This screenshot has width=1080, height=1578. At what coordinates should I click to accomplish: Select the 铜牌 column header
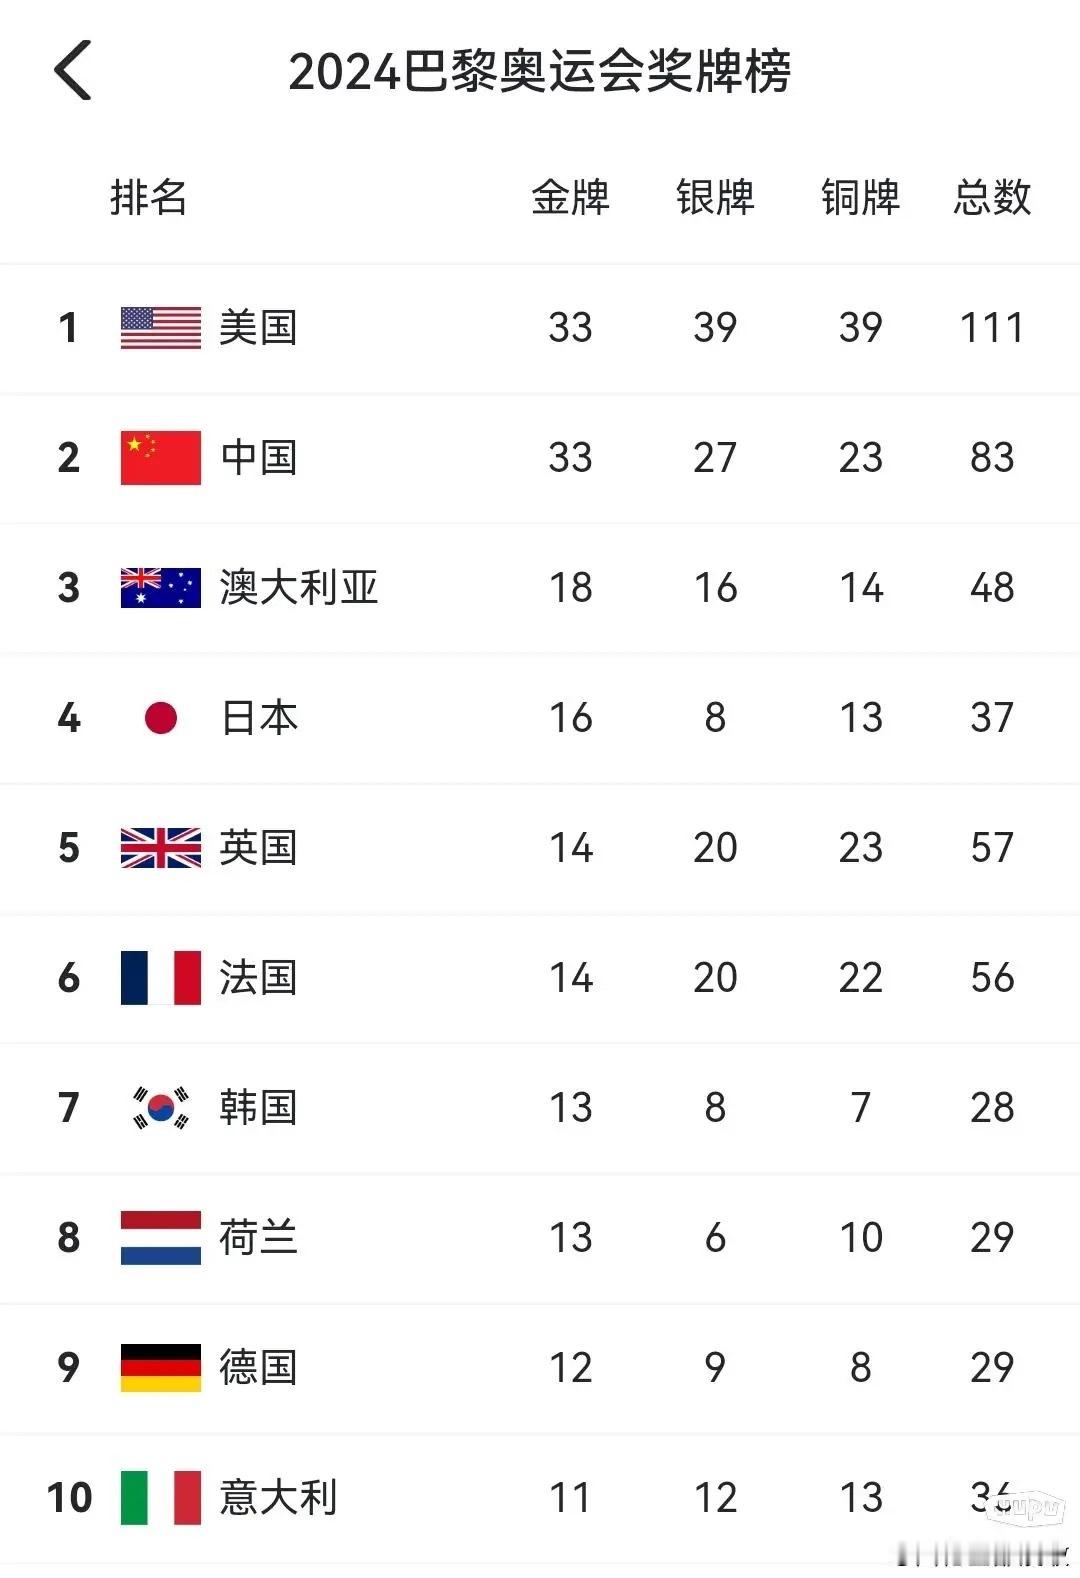click(x=861, y=197)
